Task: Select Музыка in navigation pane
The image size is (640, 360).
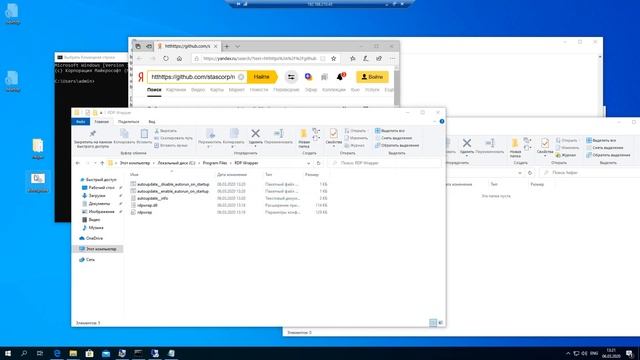Action: (96, 228)
